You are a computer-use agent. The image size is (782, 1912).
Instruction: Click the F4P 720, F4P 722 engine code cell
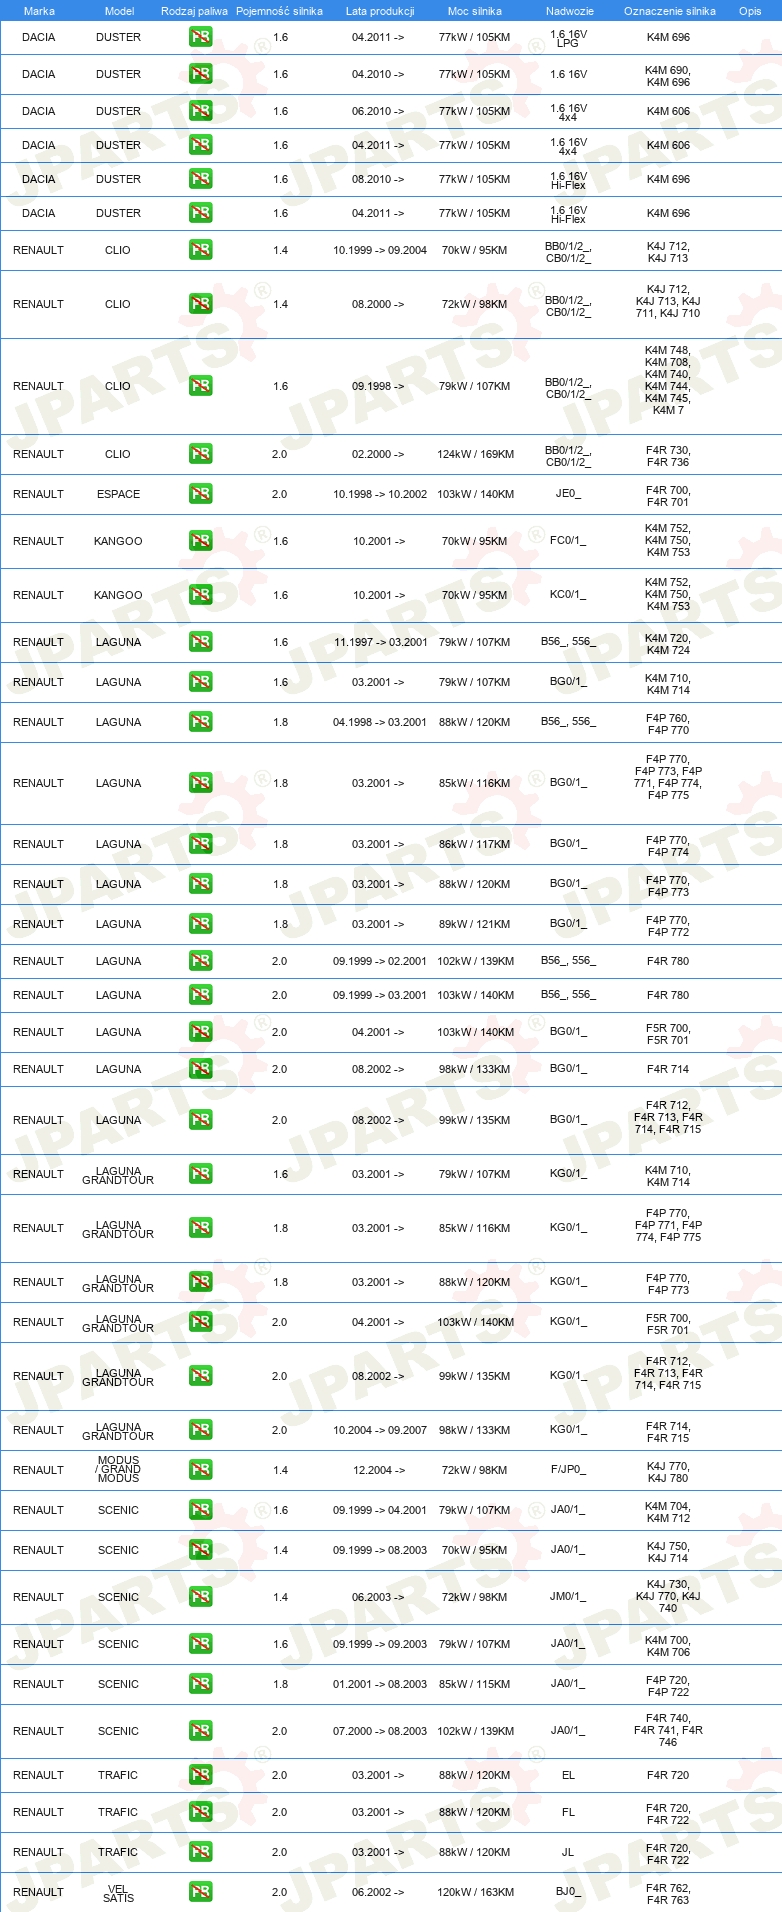point(668,1686)
